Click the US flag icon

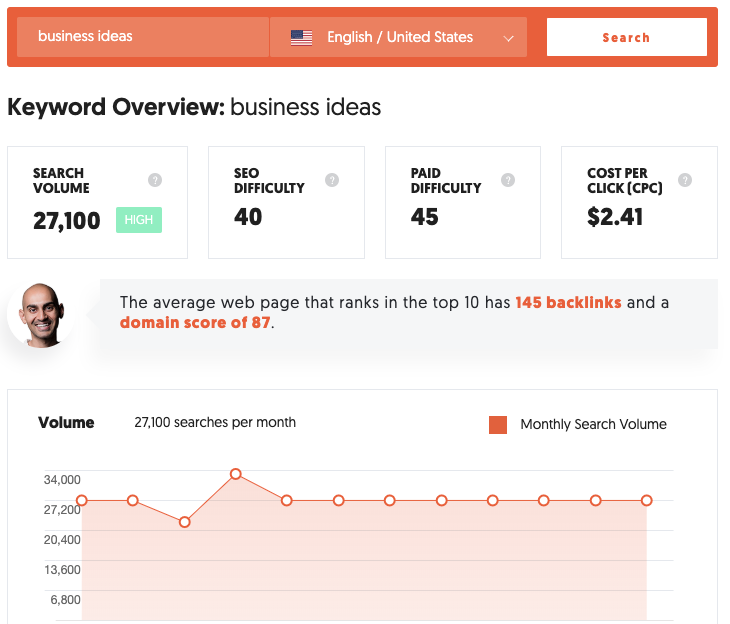tap(301, 38)
